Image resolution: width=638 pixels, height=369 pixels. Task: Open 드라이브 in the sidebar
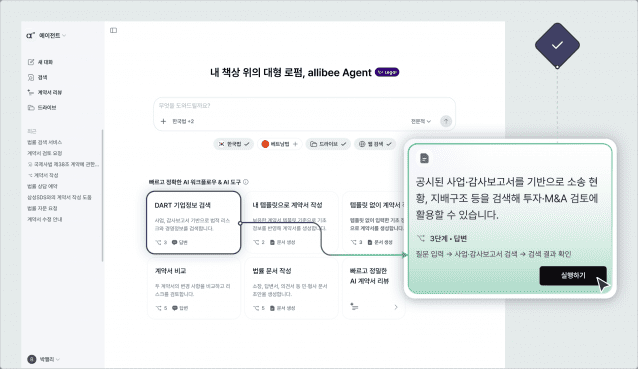[x=42, y=107]
